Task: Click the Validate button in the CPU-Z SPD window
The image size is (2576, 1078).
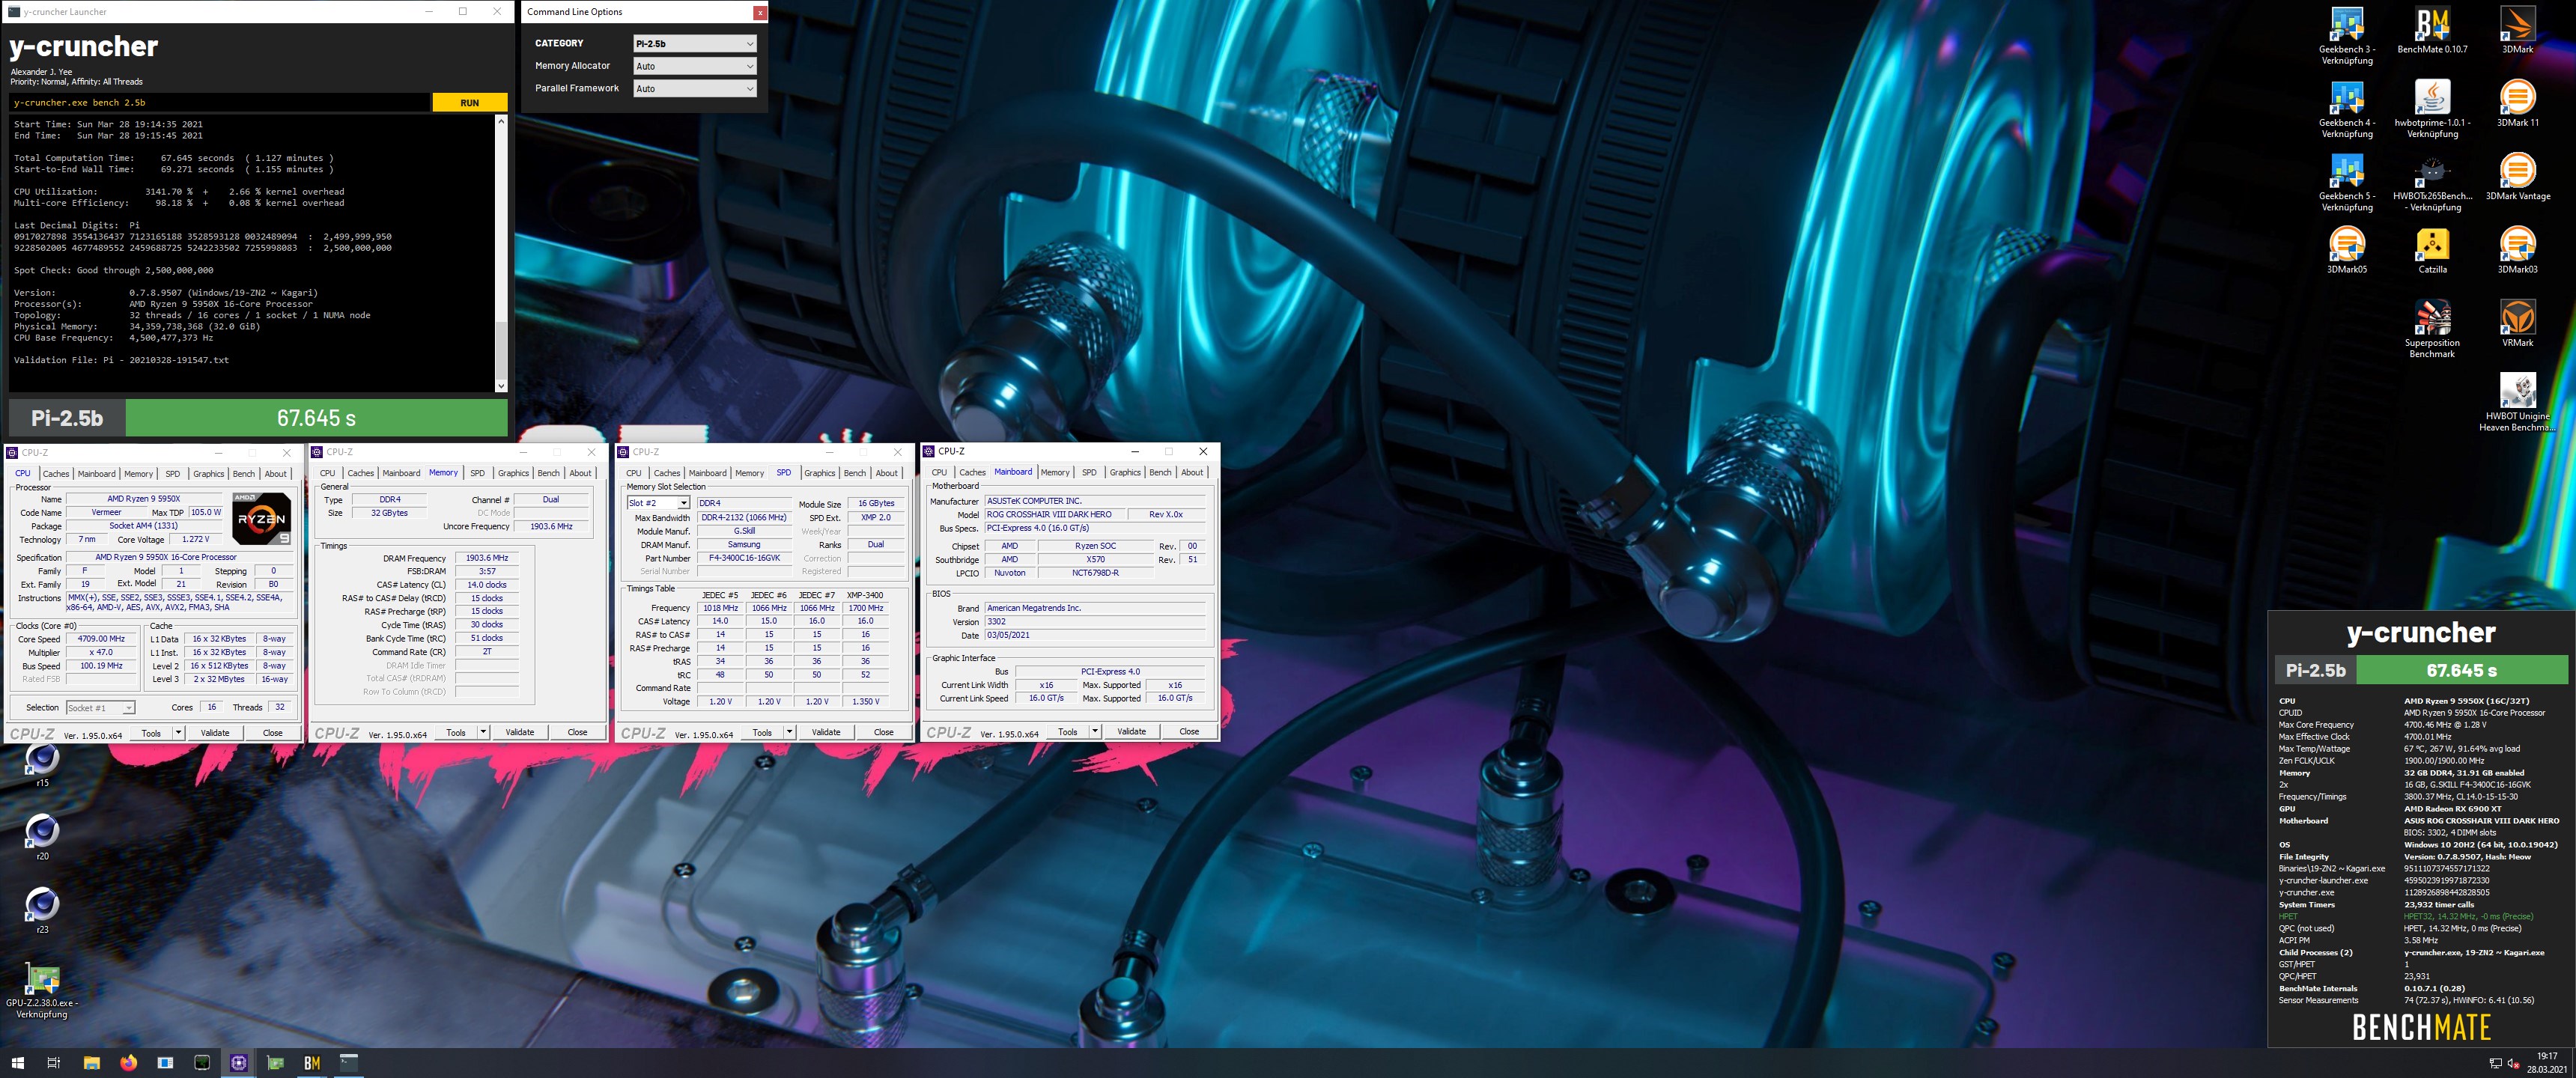Action: (x=826, y=733)
